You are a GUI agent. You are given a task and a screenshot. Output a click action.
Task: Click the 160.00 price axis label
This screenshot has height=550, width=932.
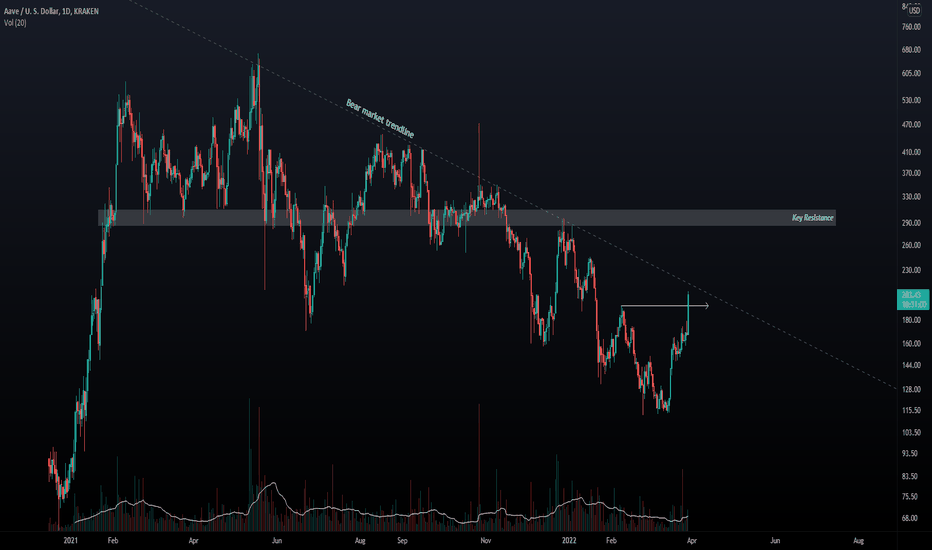point(911,344)
